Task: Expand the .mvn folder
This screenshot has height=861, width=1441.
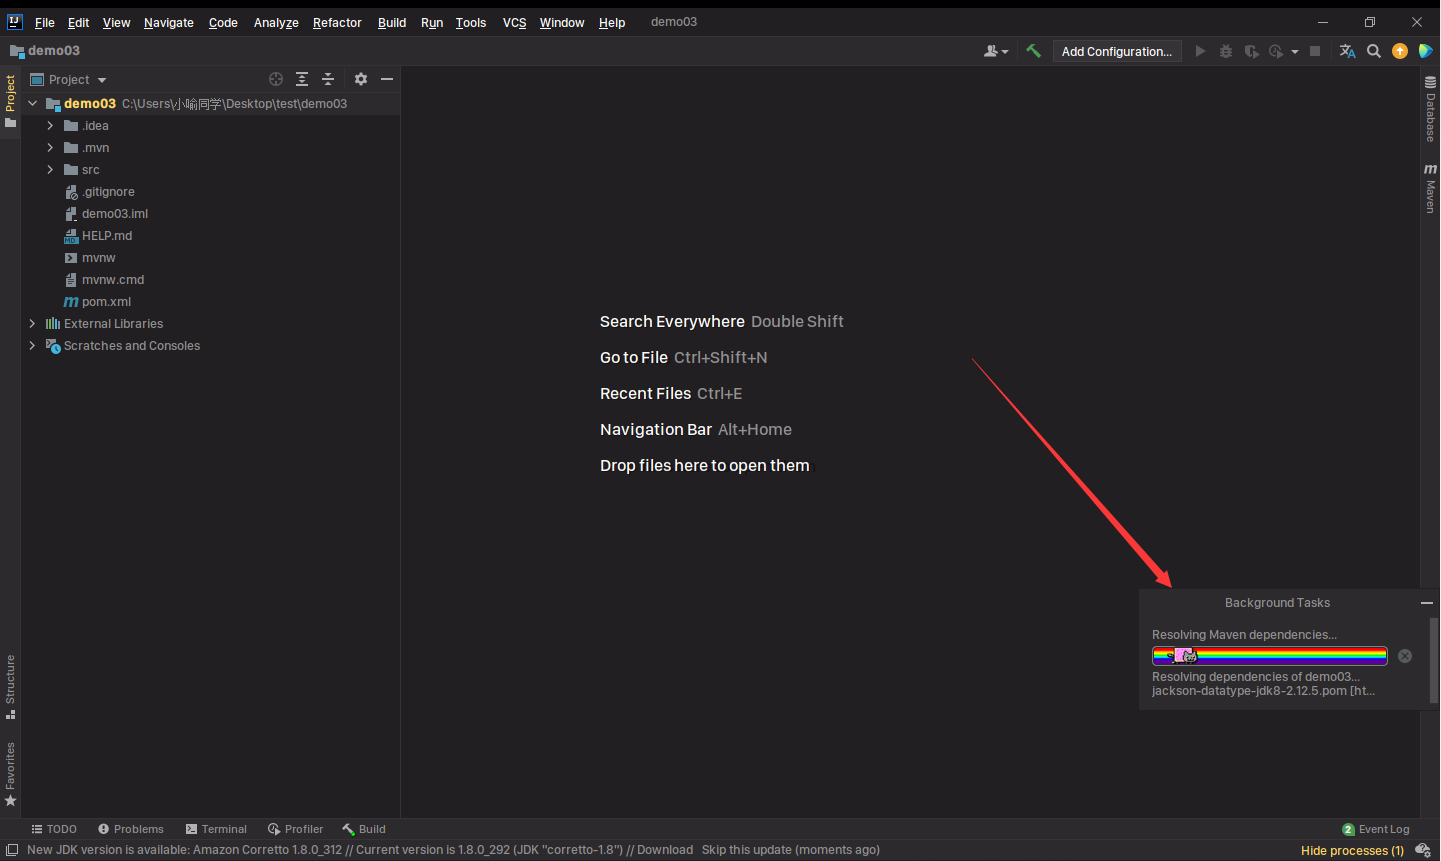Action: [50, 148]
